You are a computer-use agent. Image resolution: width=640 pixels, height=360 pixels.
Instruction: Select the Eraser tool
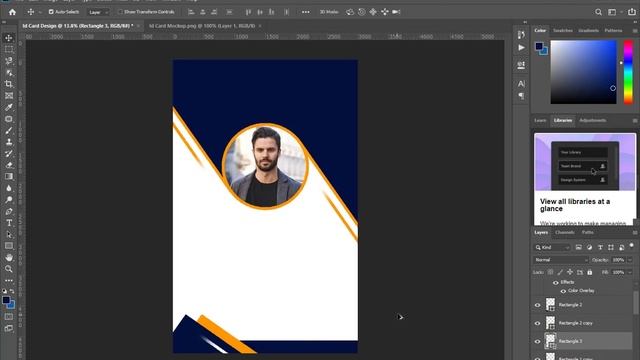click(x=9, y=165)
